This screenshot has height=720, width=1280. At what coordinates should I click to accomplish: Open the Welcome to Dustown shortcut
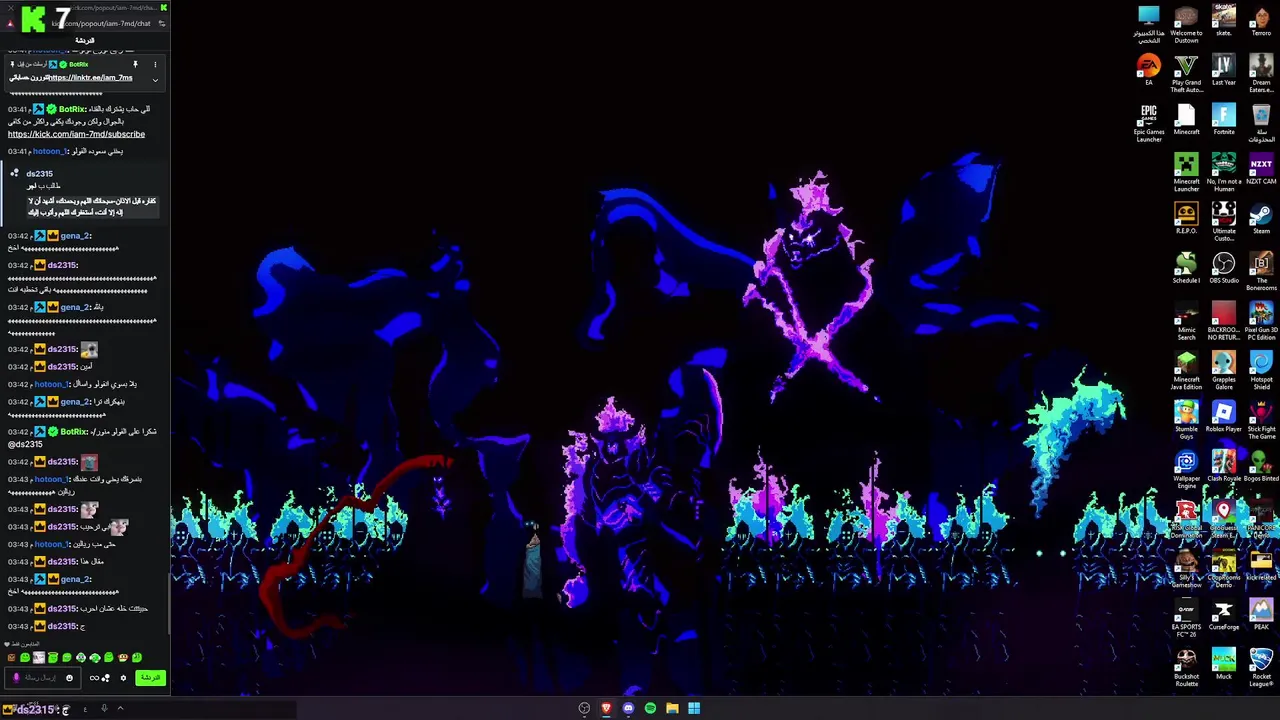click(1186, 24)
